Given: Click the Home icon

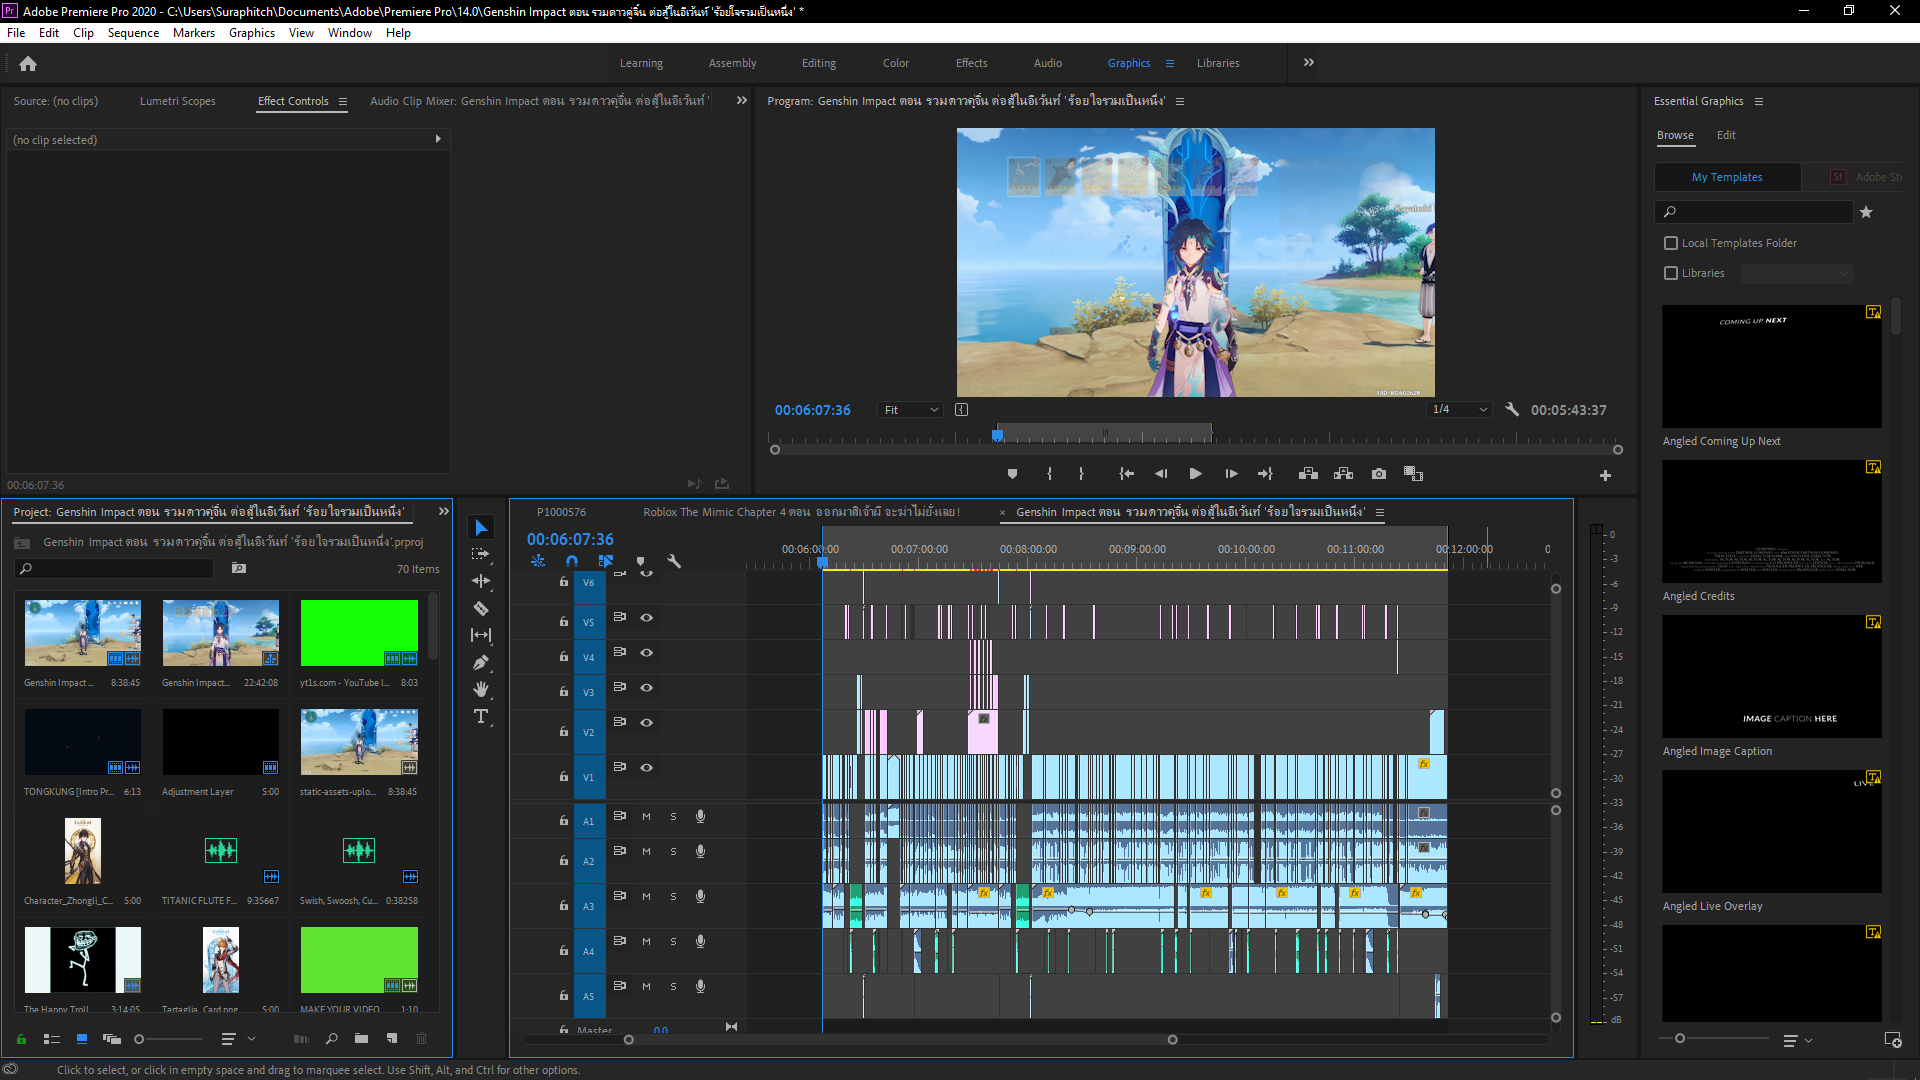Looking at the screenshot, I should pyautogui.click(x=28, y=64).
